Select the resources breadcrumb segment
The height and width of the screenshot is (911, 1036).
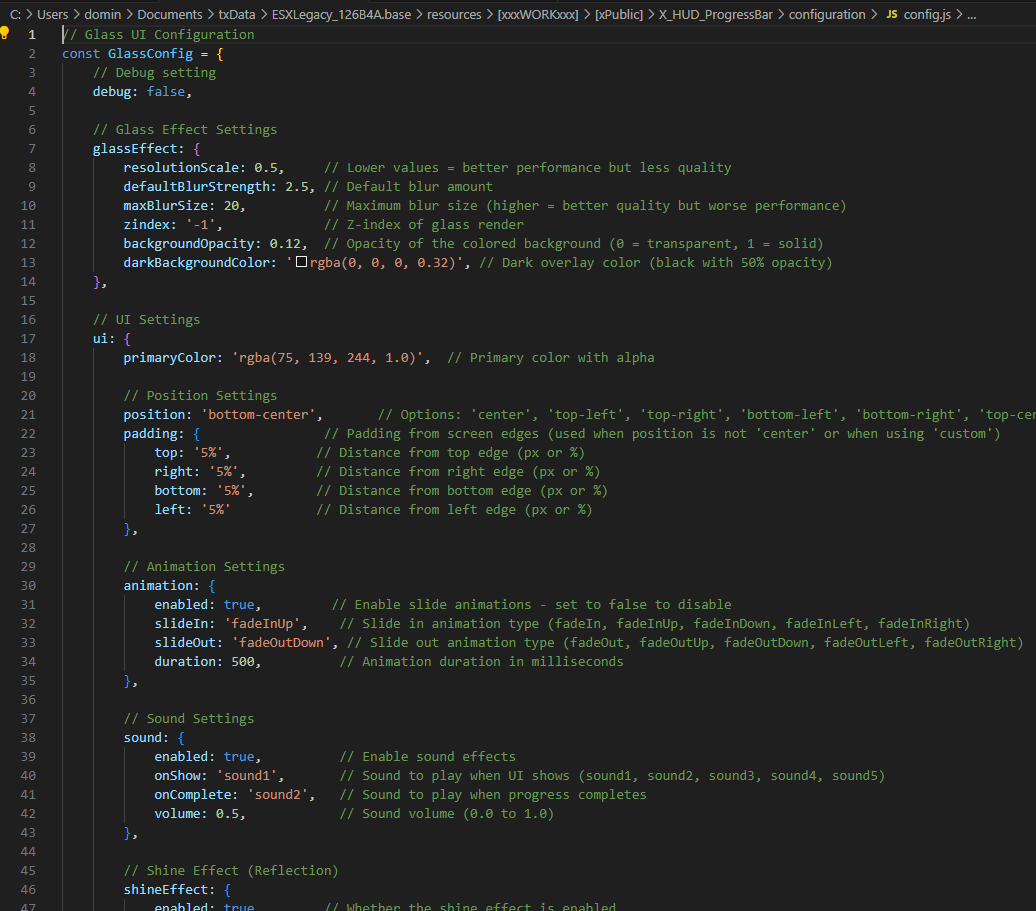(457, 15)
